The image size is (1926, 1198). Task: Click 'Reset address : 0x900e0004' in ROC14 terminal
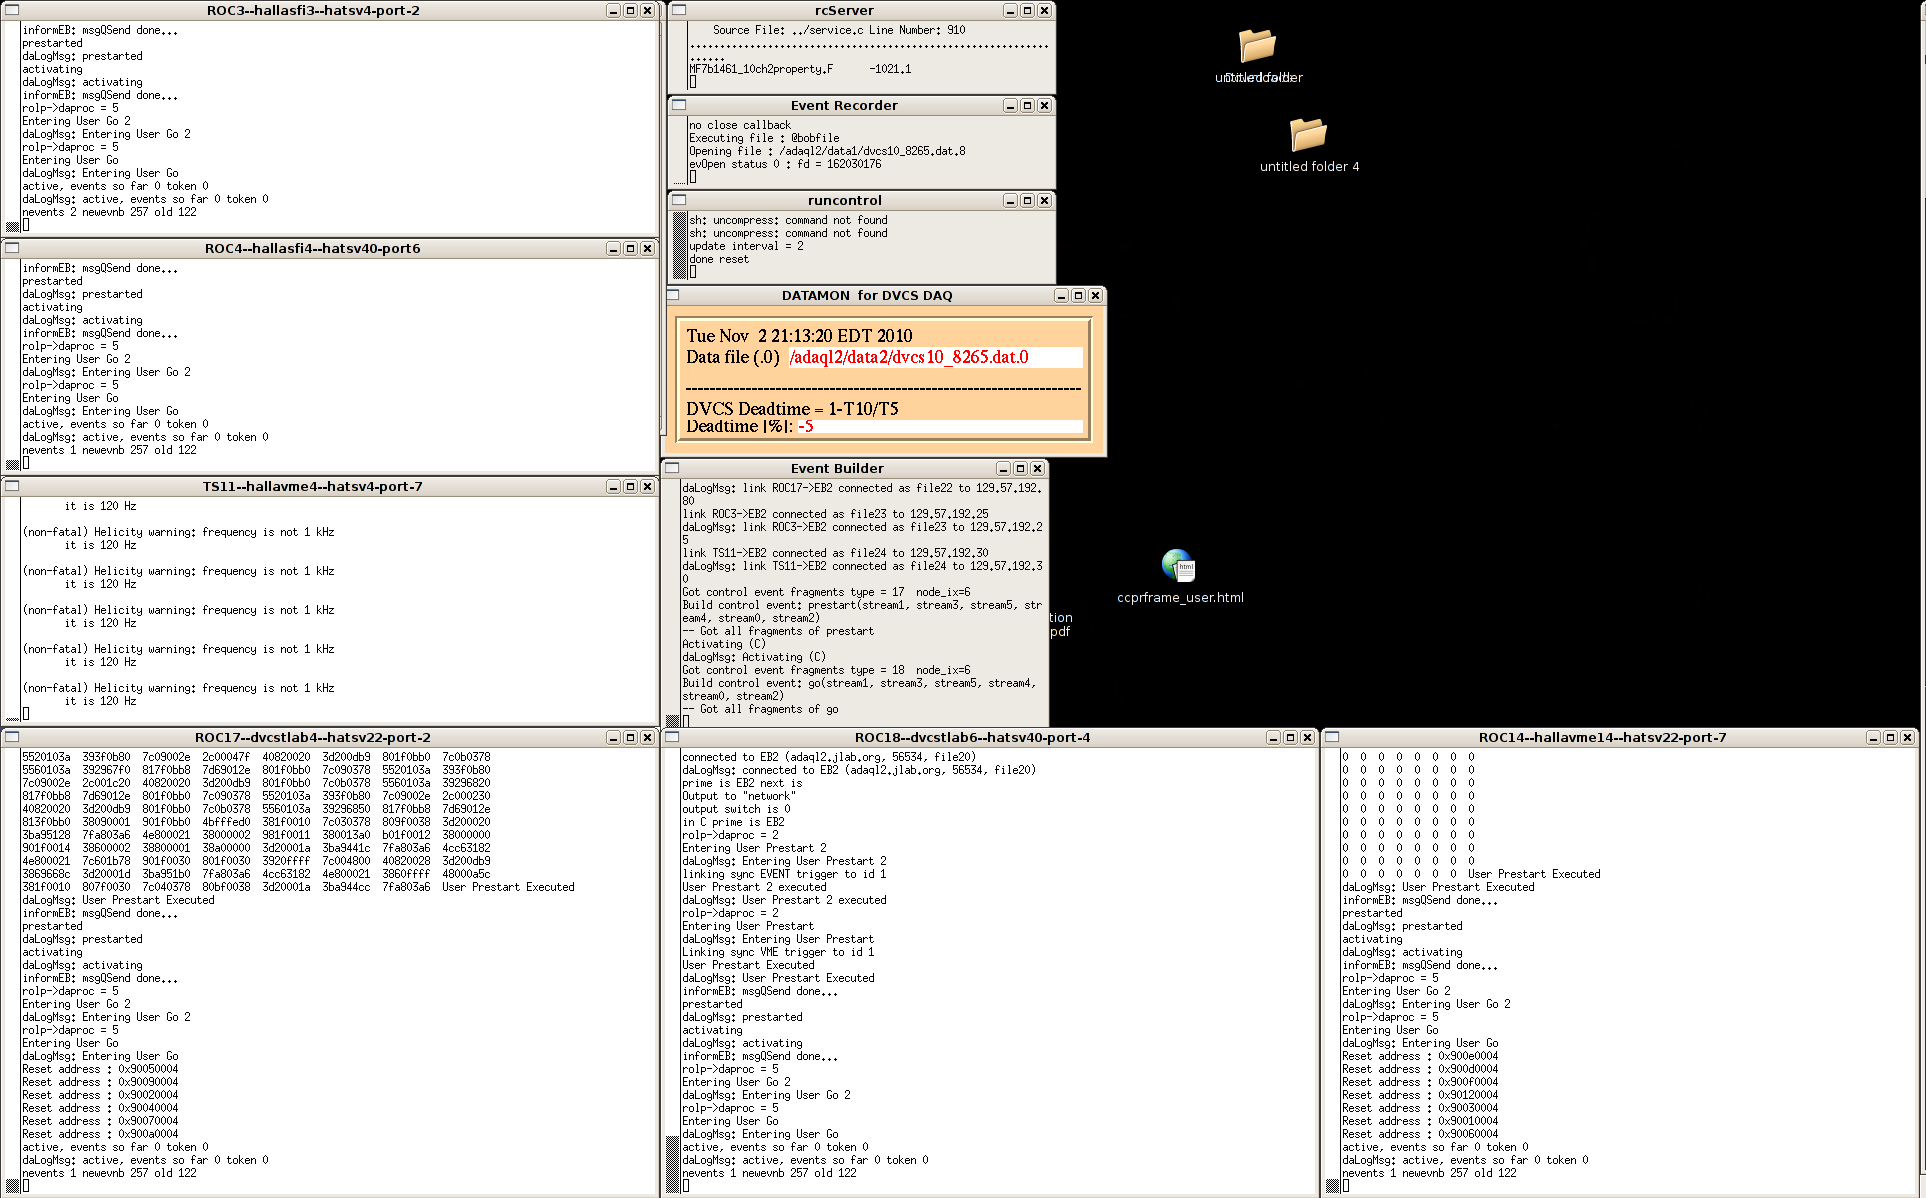(1420, 1056)
